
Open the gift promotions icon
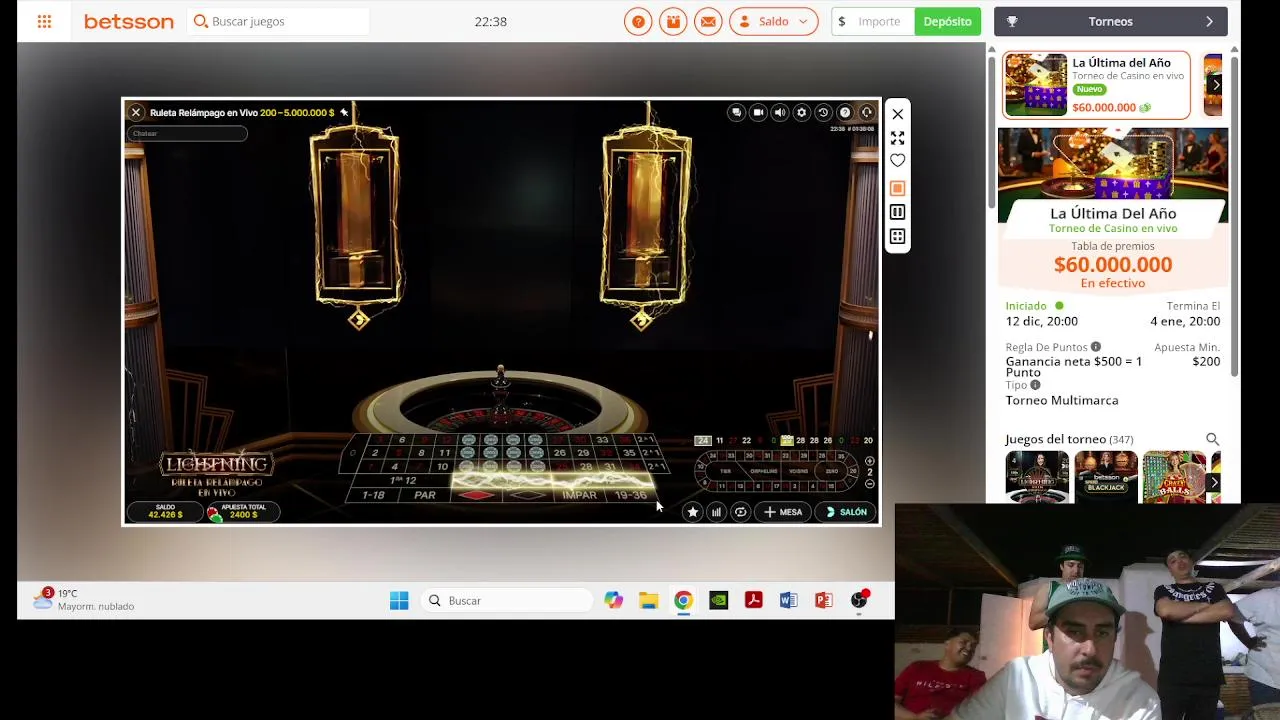673,21
